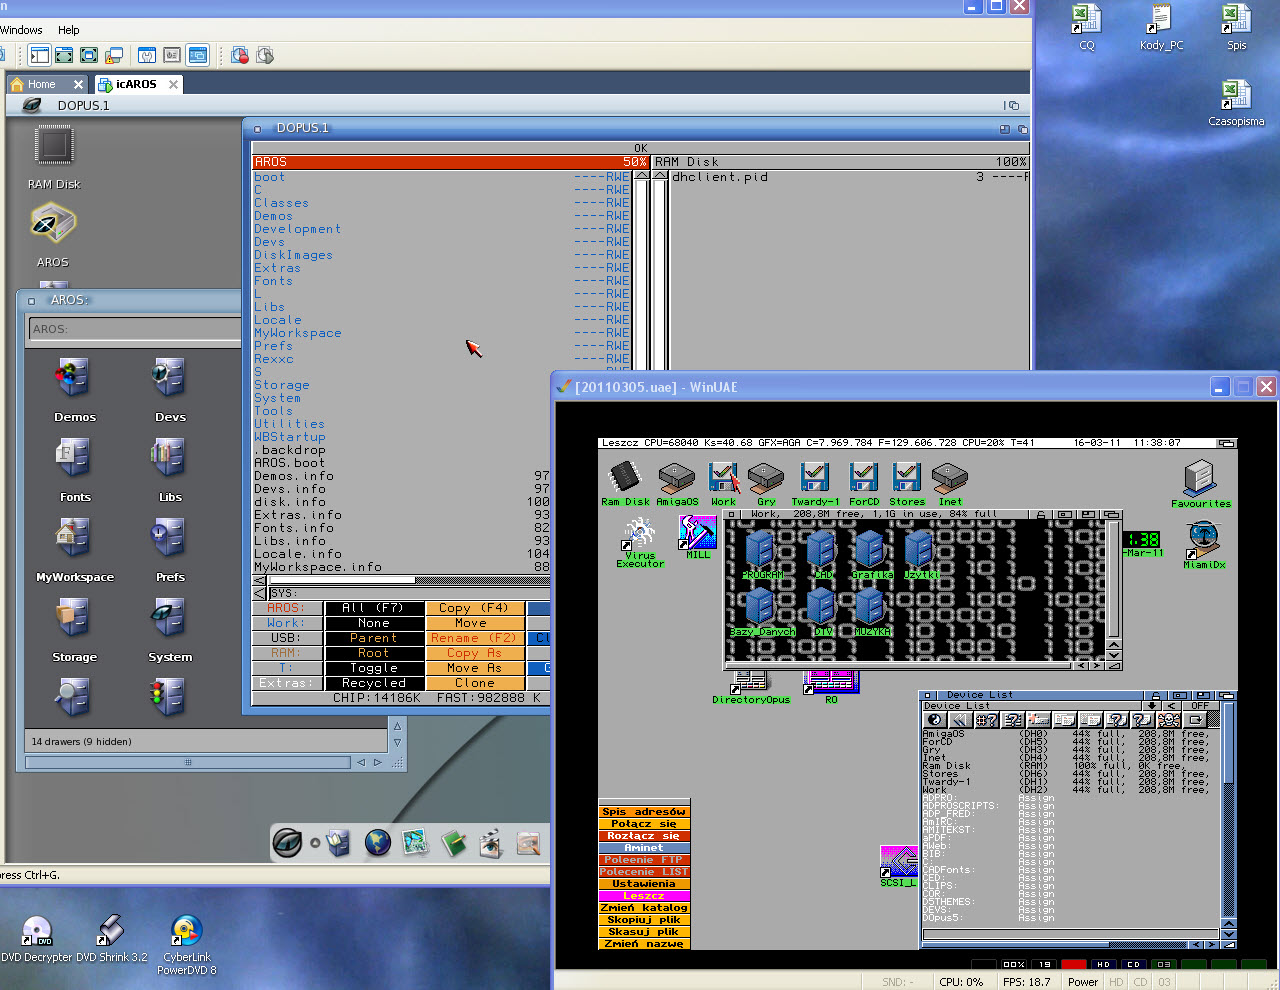The image size is (1280, 990).
Task: Click the record (red dot) icon in toolbar
Action: pos(240,55)
